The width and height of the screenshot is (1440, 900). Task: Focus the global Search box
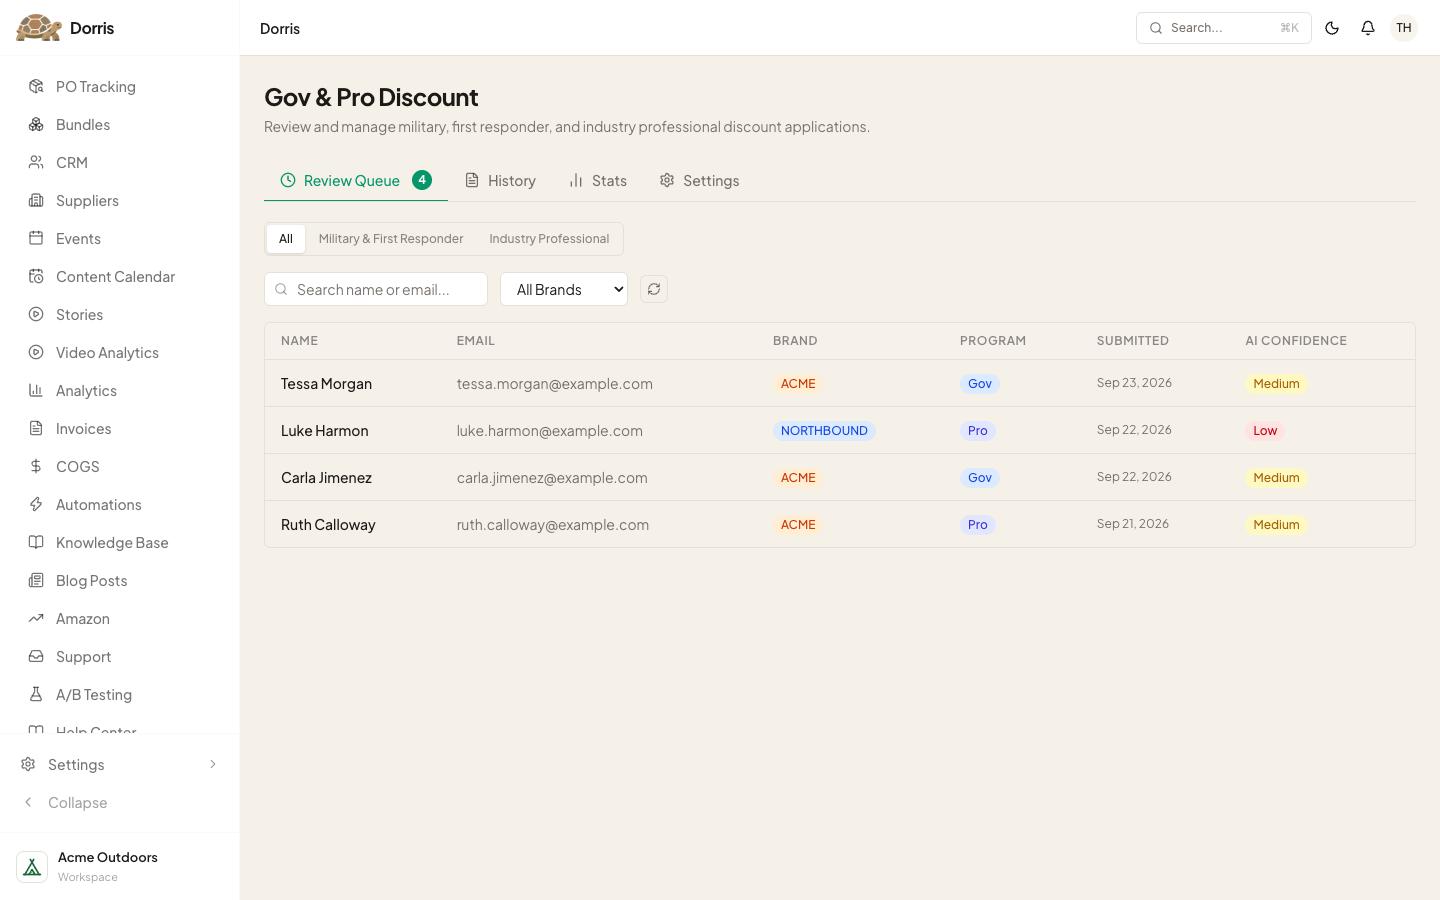1224,28
